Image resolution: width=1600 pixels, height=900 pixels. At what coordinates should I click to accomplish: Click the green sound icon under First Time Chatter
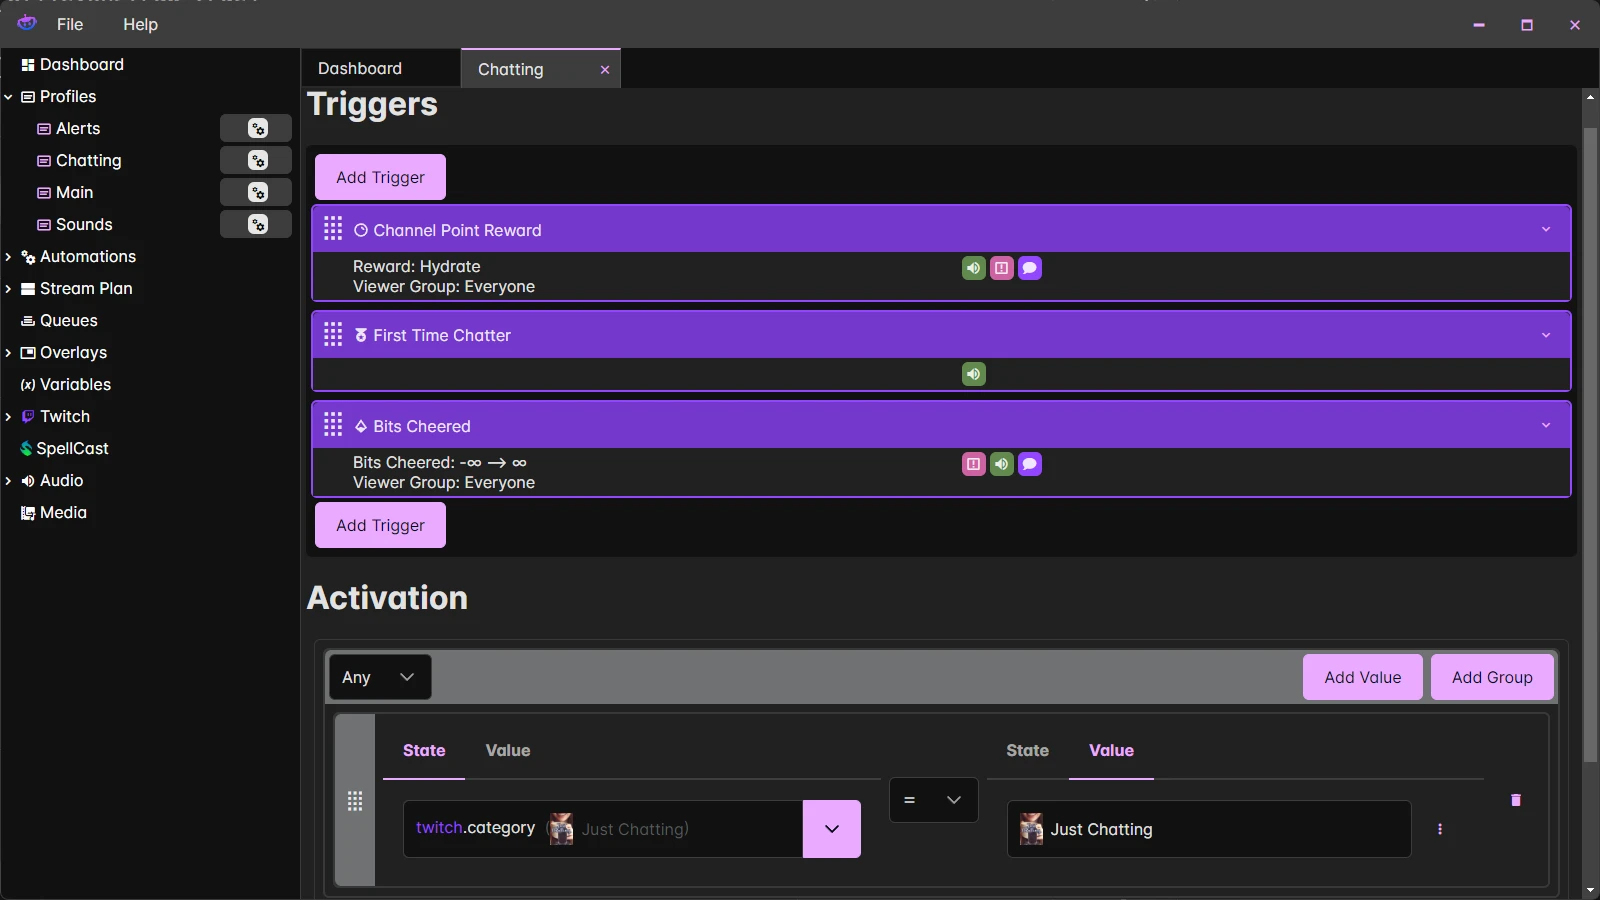pos(974,374)
